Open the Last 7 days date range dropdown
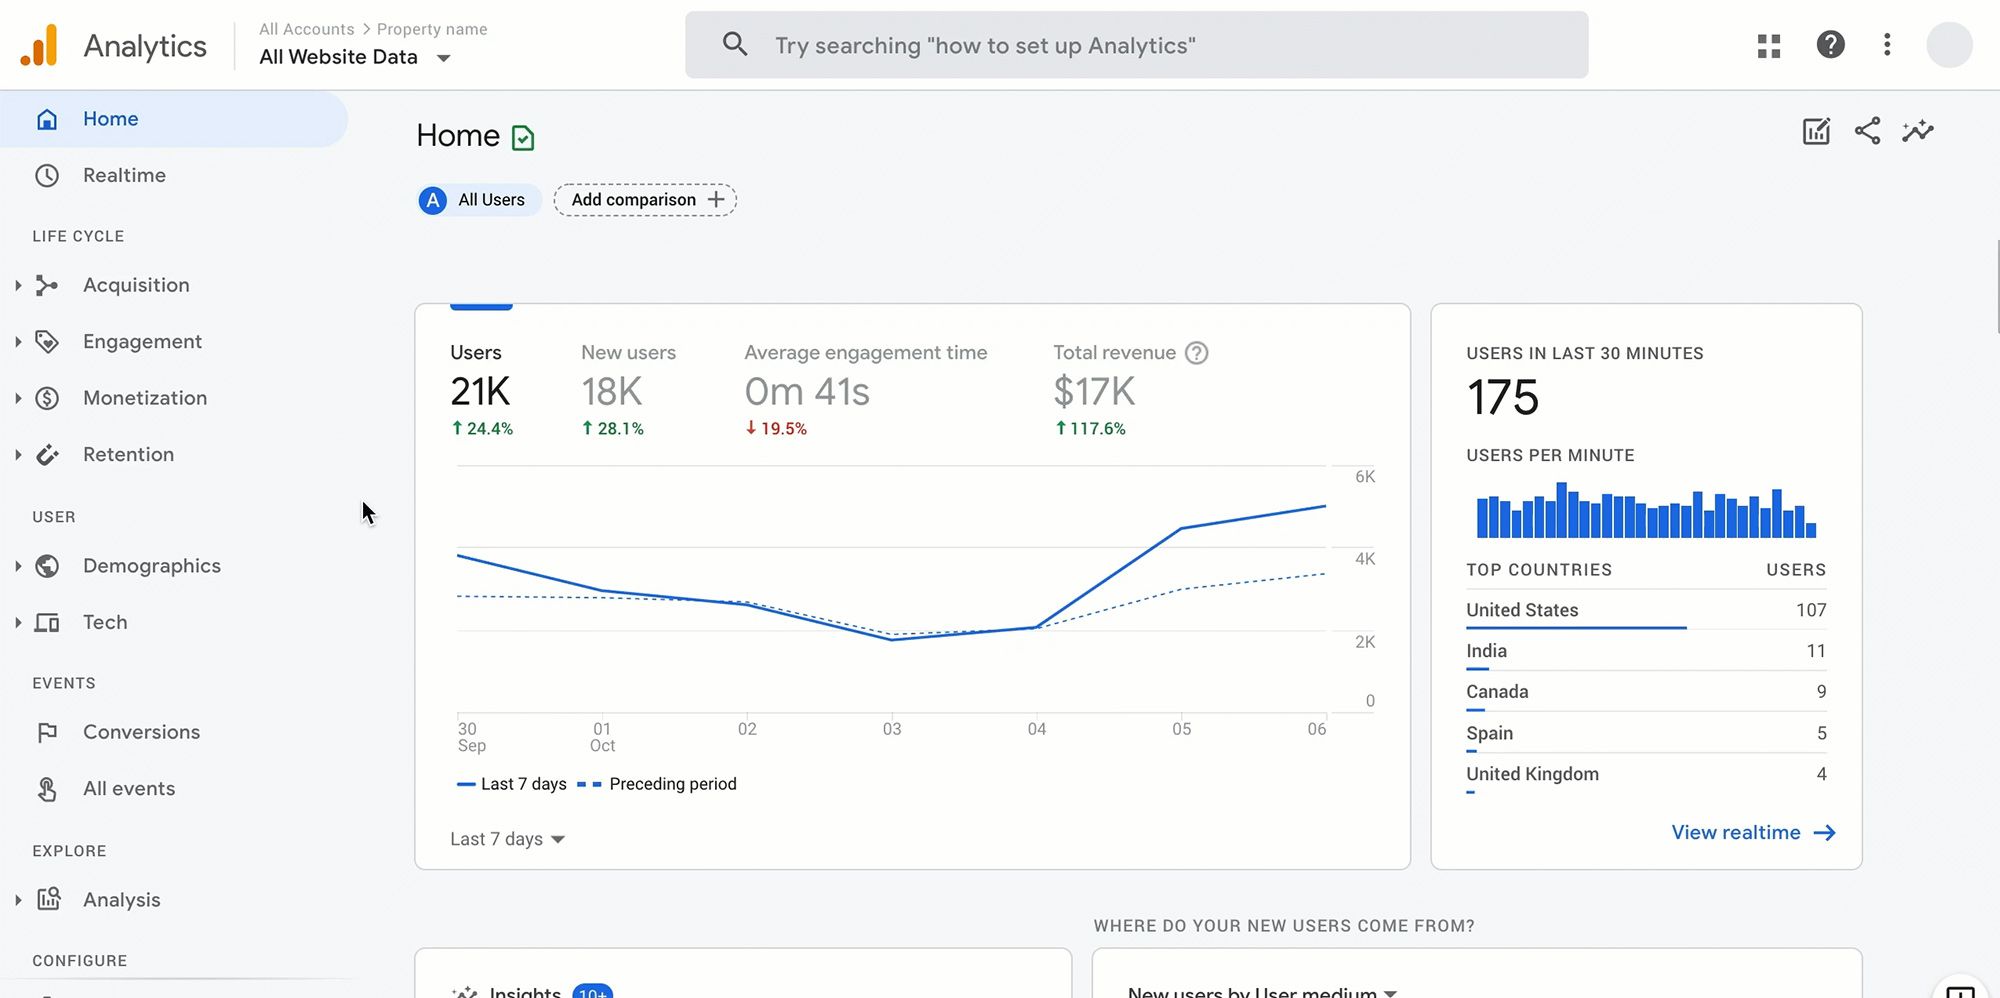2000x998 pixels. click(507, 839)
